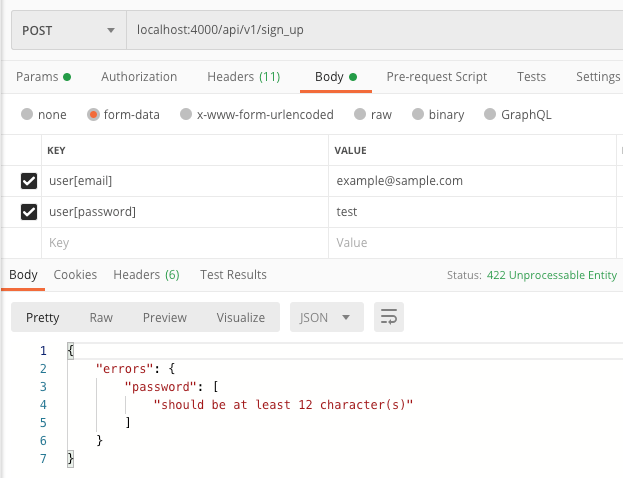Open the JSON format dropdown
The width and height of the screenshot is (623, 478).
(327, 317)
